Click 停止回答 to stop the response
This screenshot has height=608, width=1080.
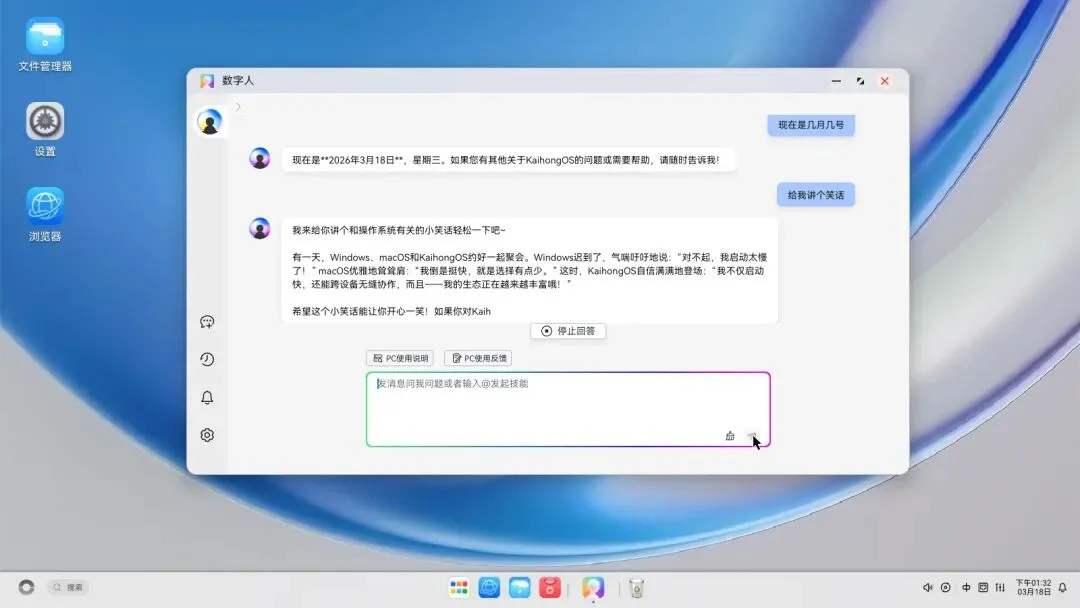[x=568, y=331]
